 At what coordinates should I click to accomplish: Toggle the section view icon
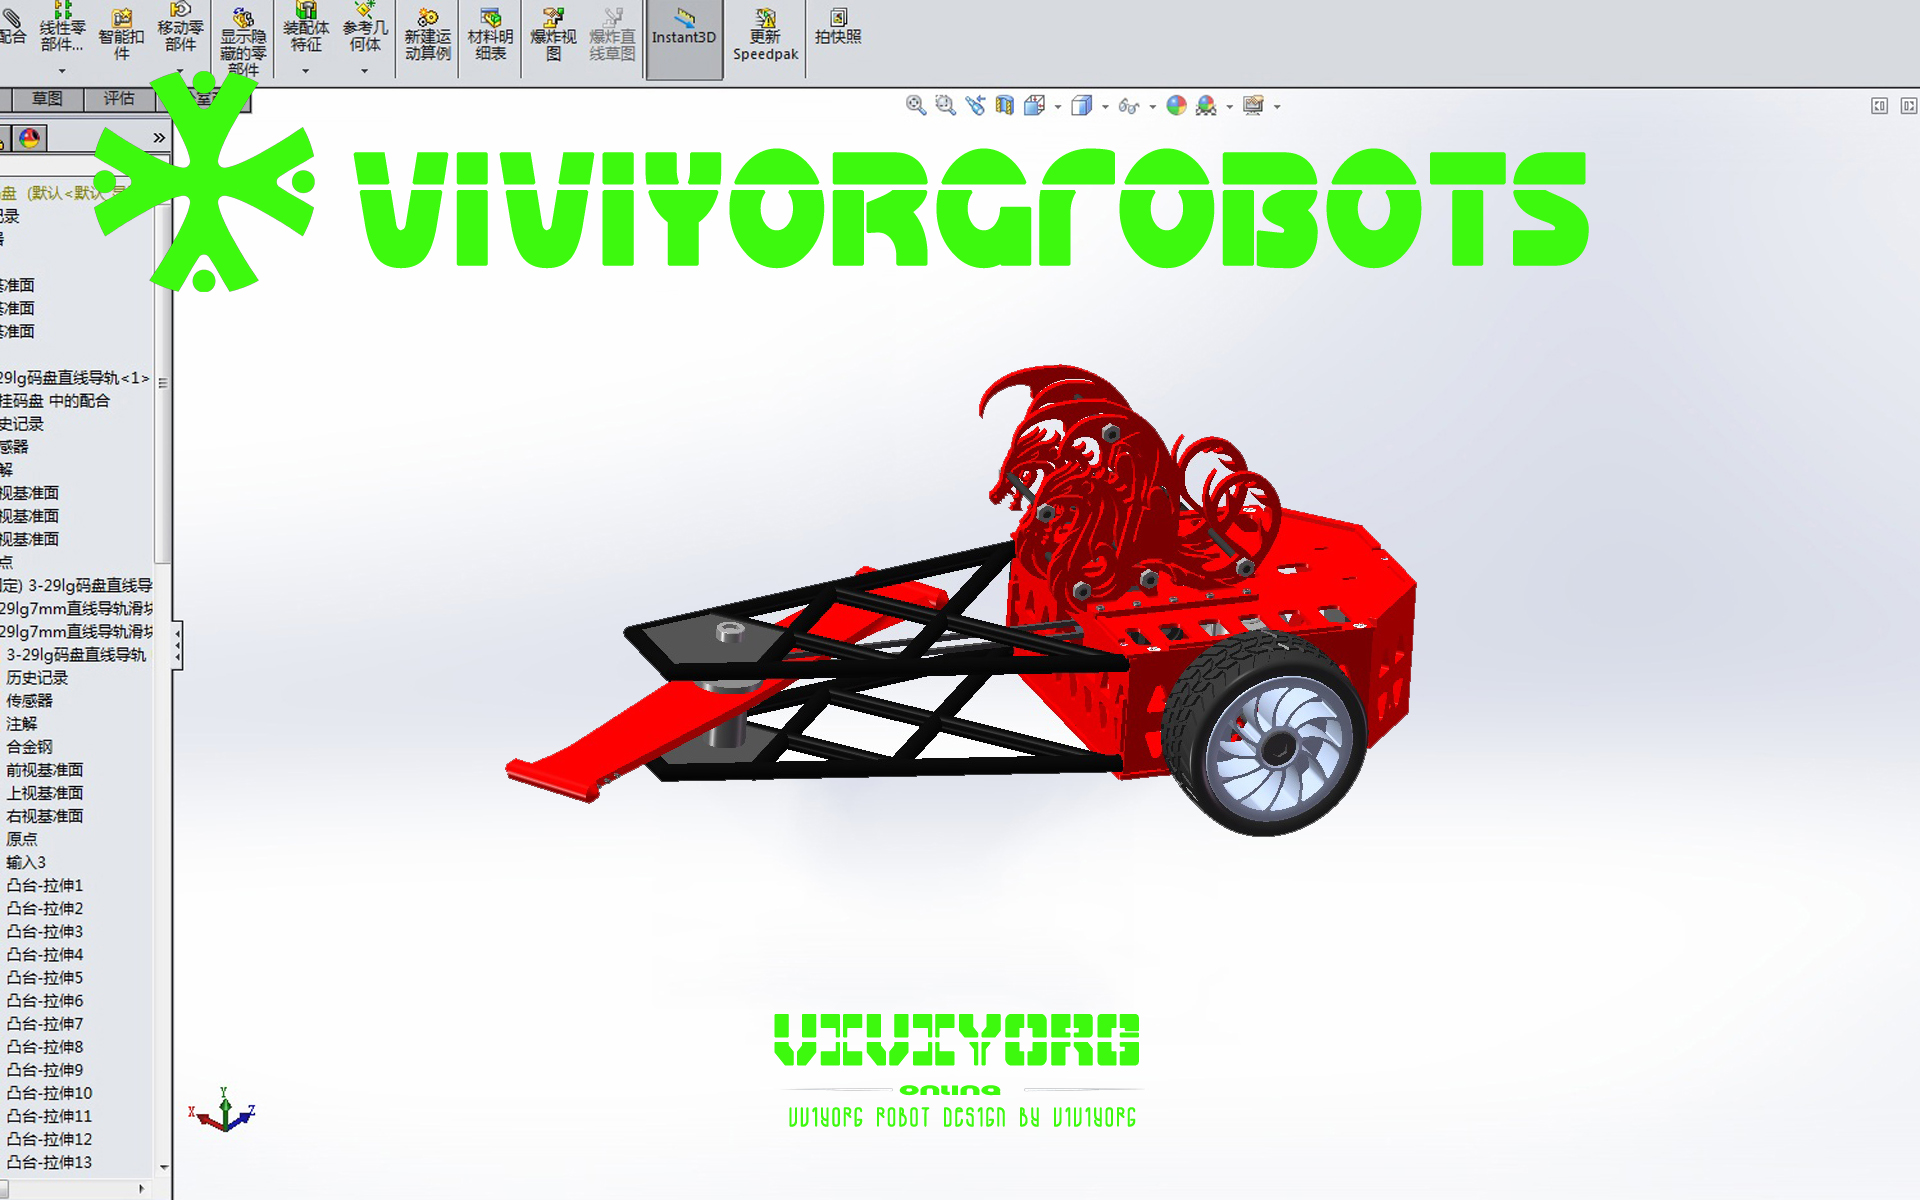coord(1004,104)
